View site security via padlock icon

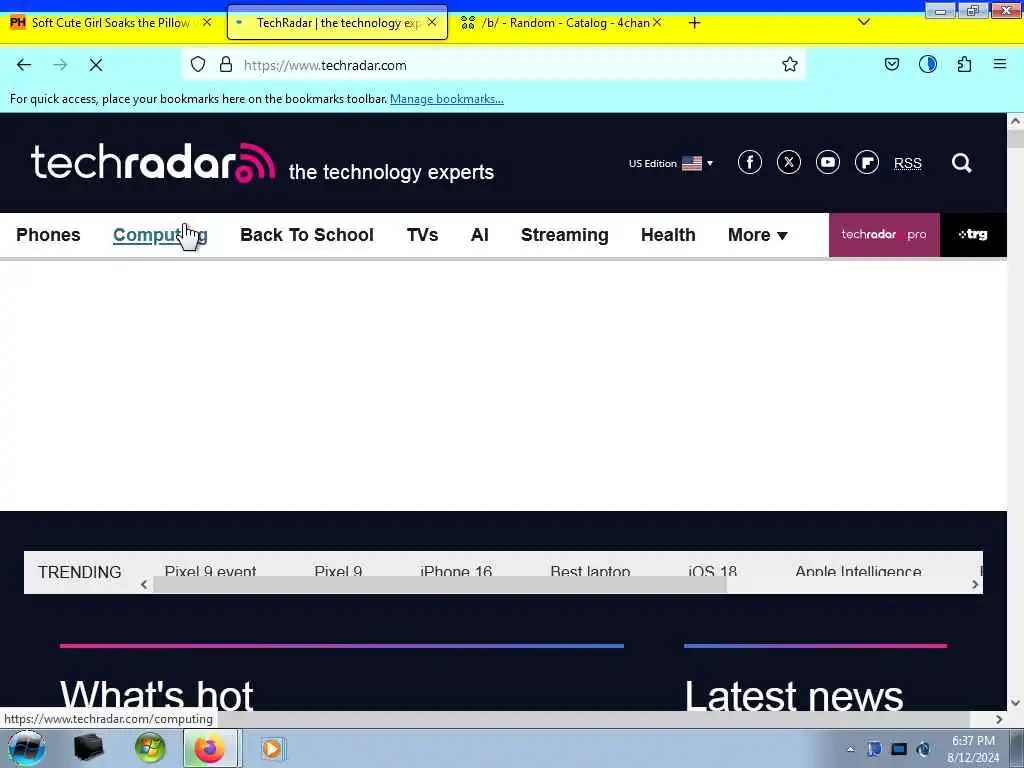226,65
